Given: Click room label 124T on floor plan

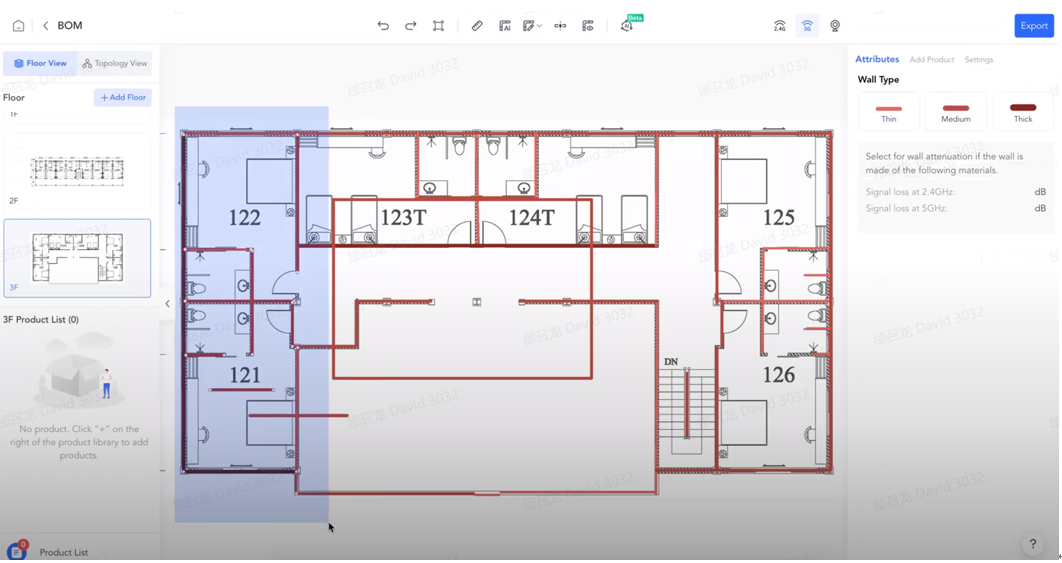Looking at the screenshot, I should [532, 217].
